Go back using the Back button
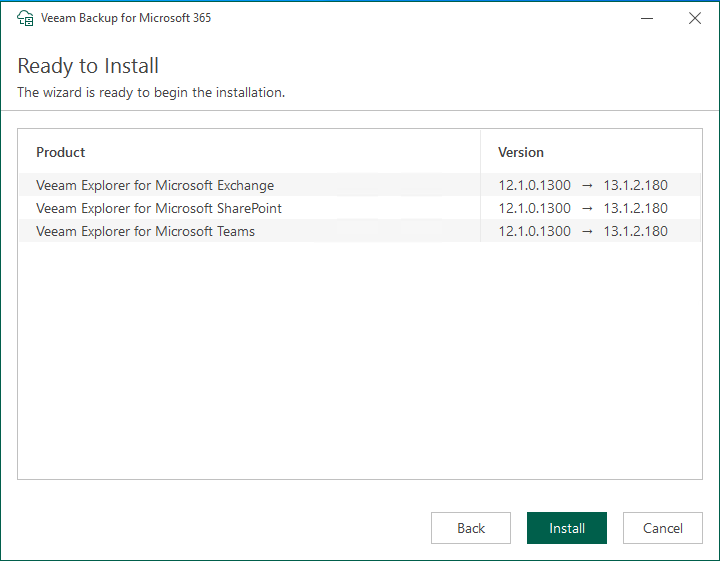The width and height of the screenshot is (720, 561). click(471, 528)
